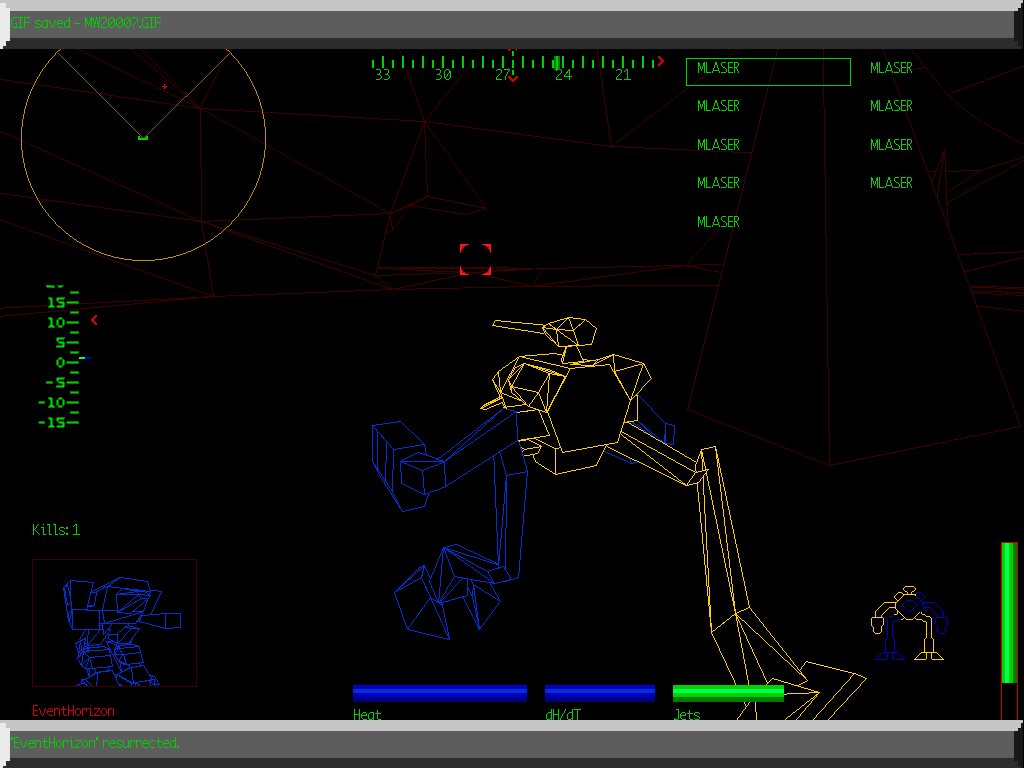Toggle the top MLASER in right weapon column

[x=890, y=68]
